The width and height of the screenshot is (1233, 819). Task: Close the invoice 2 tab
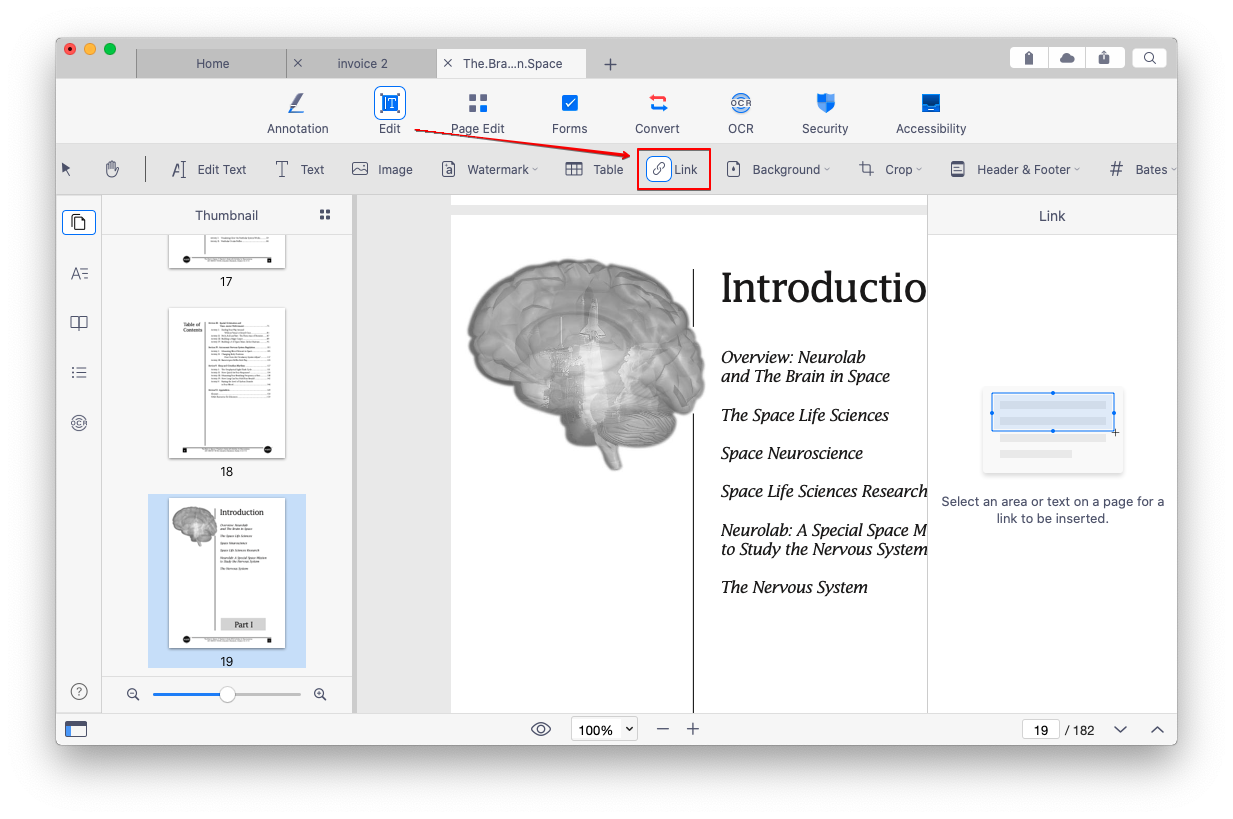(298, 63)
